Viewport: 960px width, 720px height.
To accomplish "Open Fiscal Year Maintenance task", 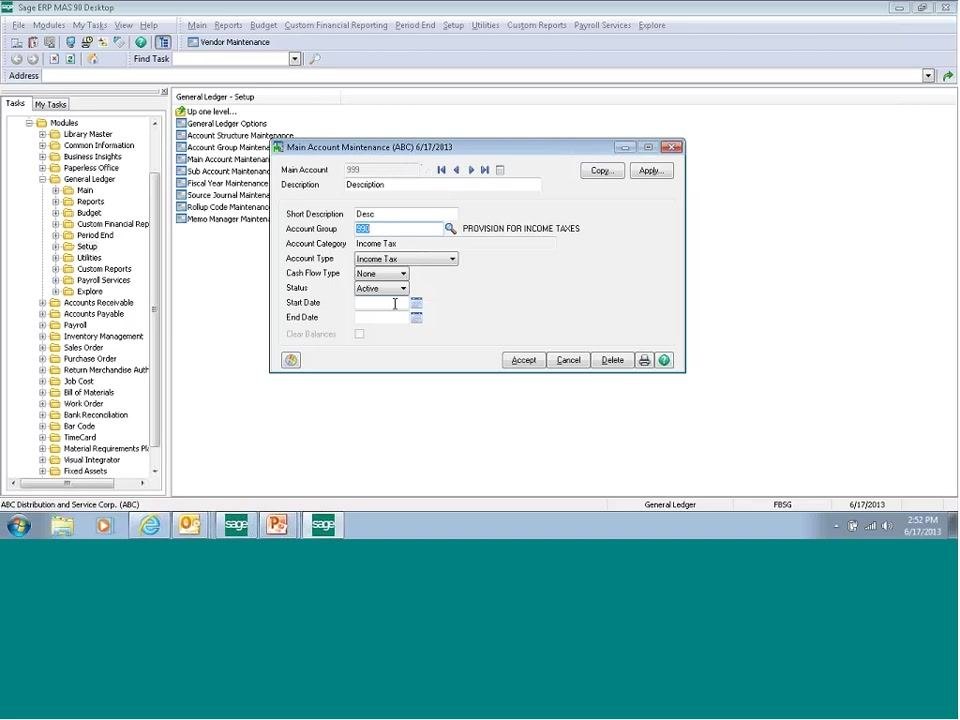I will click(x=228, y=183).
